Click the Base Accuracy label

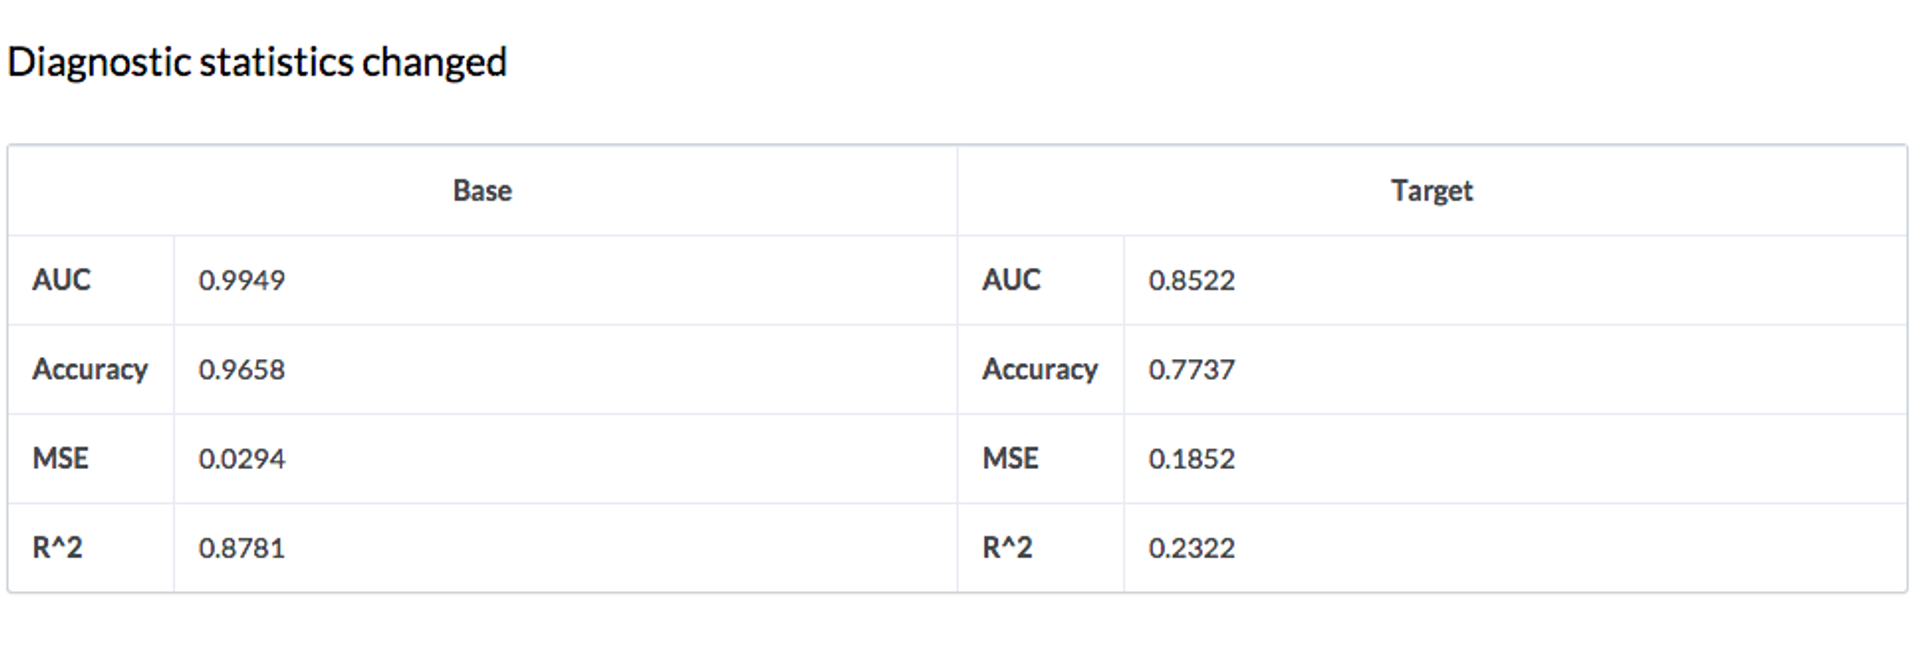[x=90, y=370]
